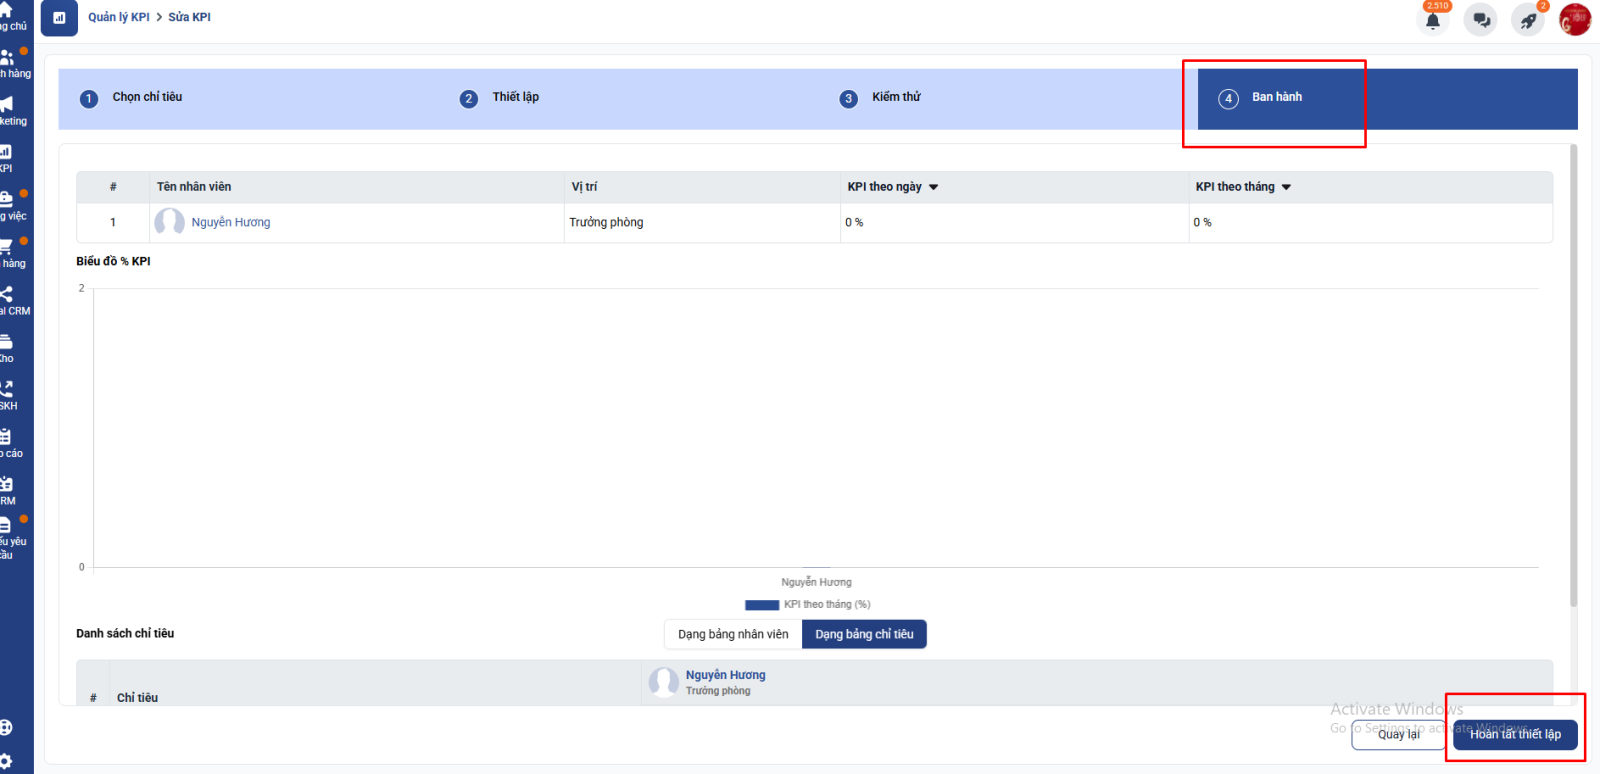This screenshot has width=1600, height=774.
Task: Open settings gear in sidebar
Action: click(6, 761)
